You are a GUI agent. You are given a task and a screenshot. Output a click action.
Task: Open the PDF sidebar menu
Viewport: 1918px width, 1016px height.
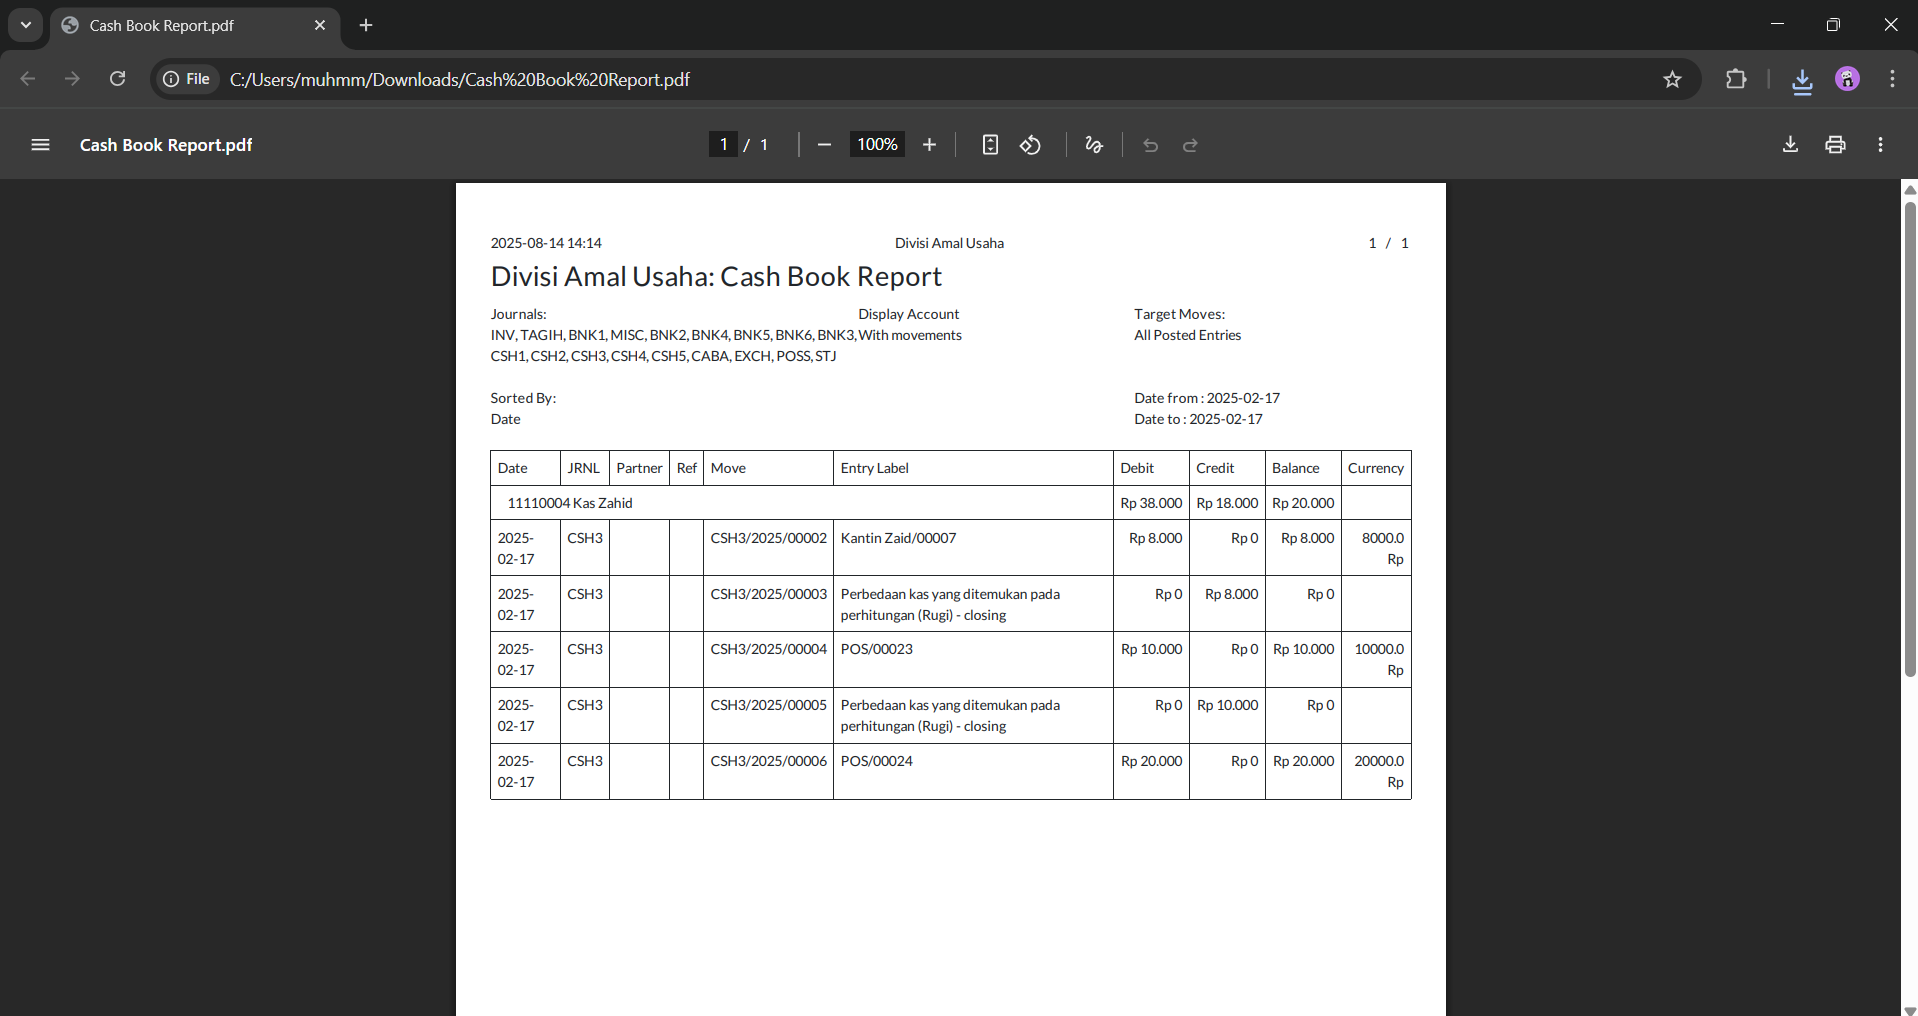click(x=40, y=145)
